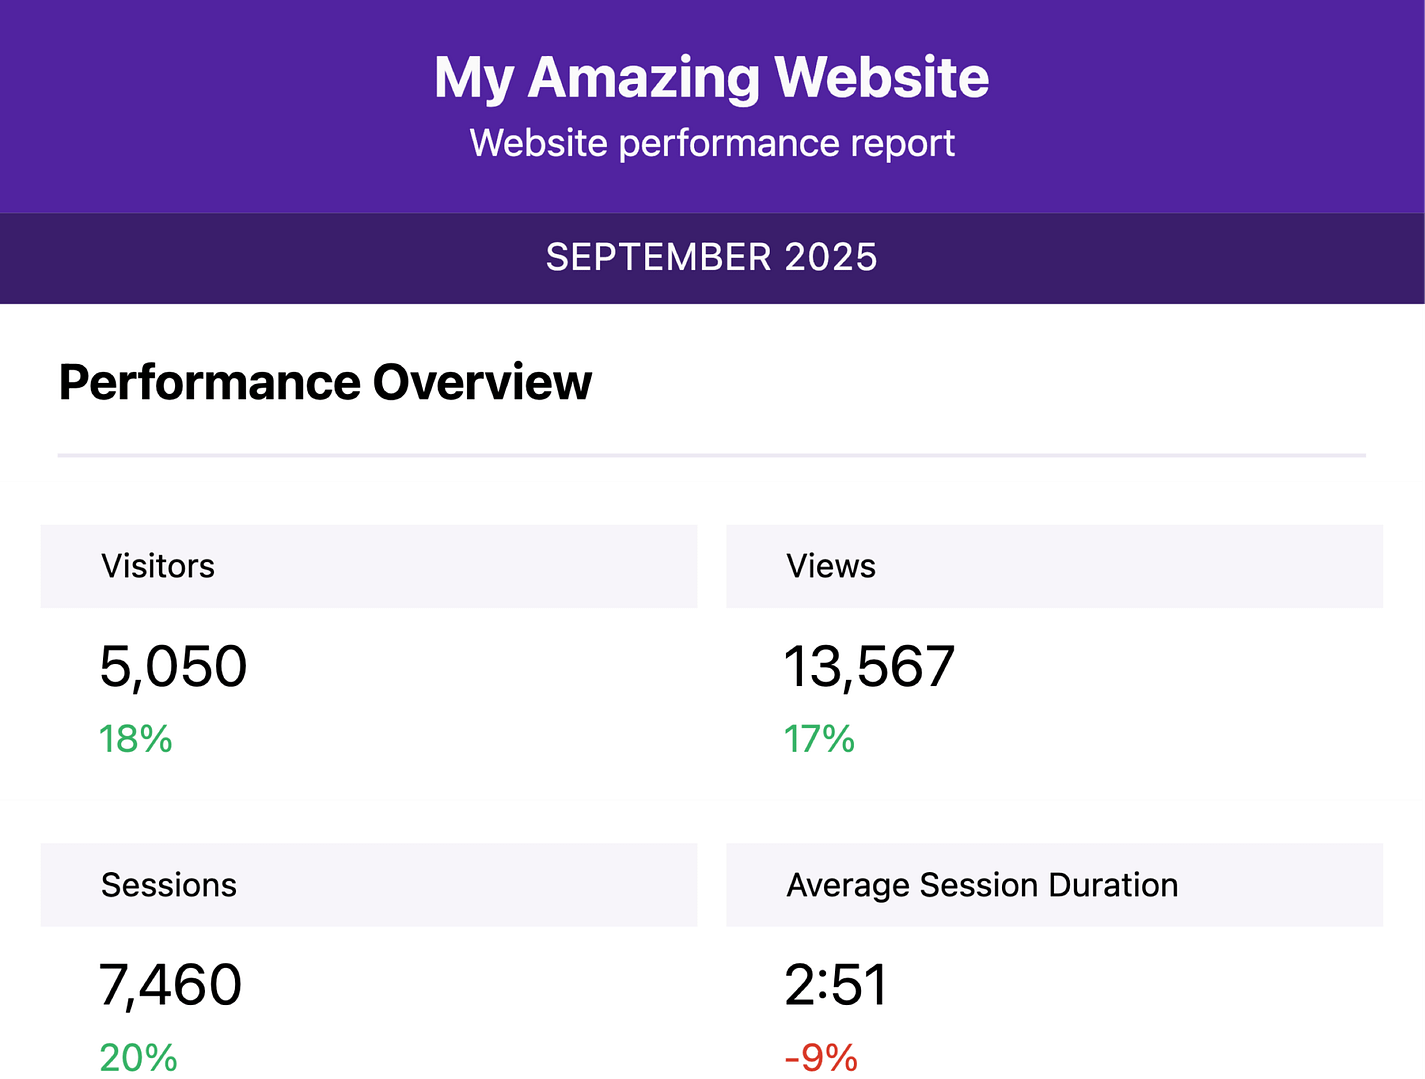
Task: Select the Average Session Duration label
Action: tap(982, 885)
